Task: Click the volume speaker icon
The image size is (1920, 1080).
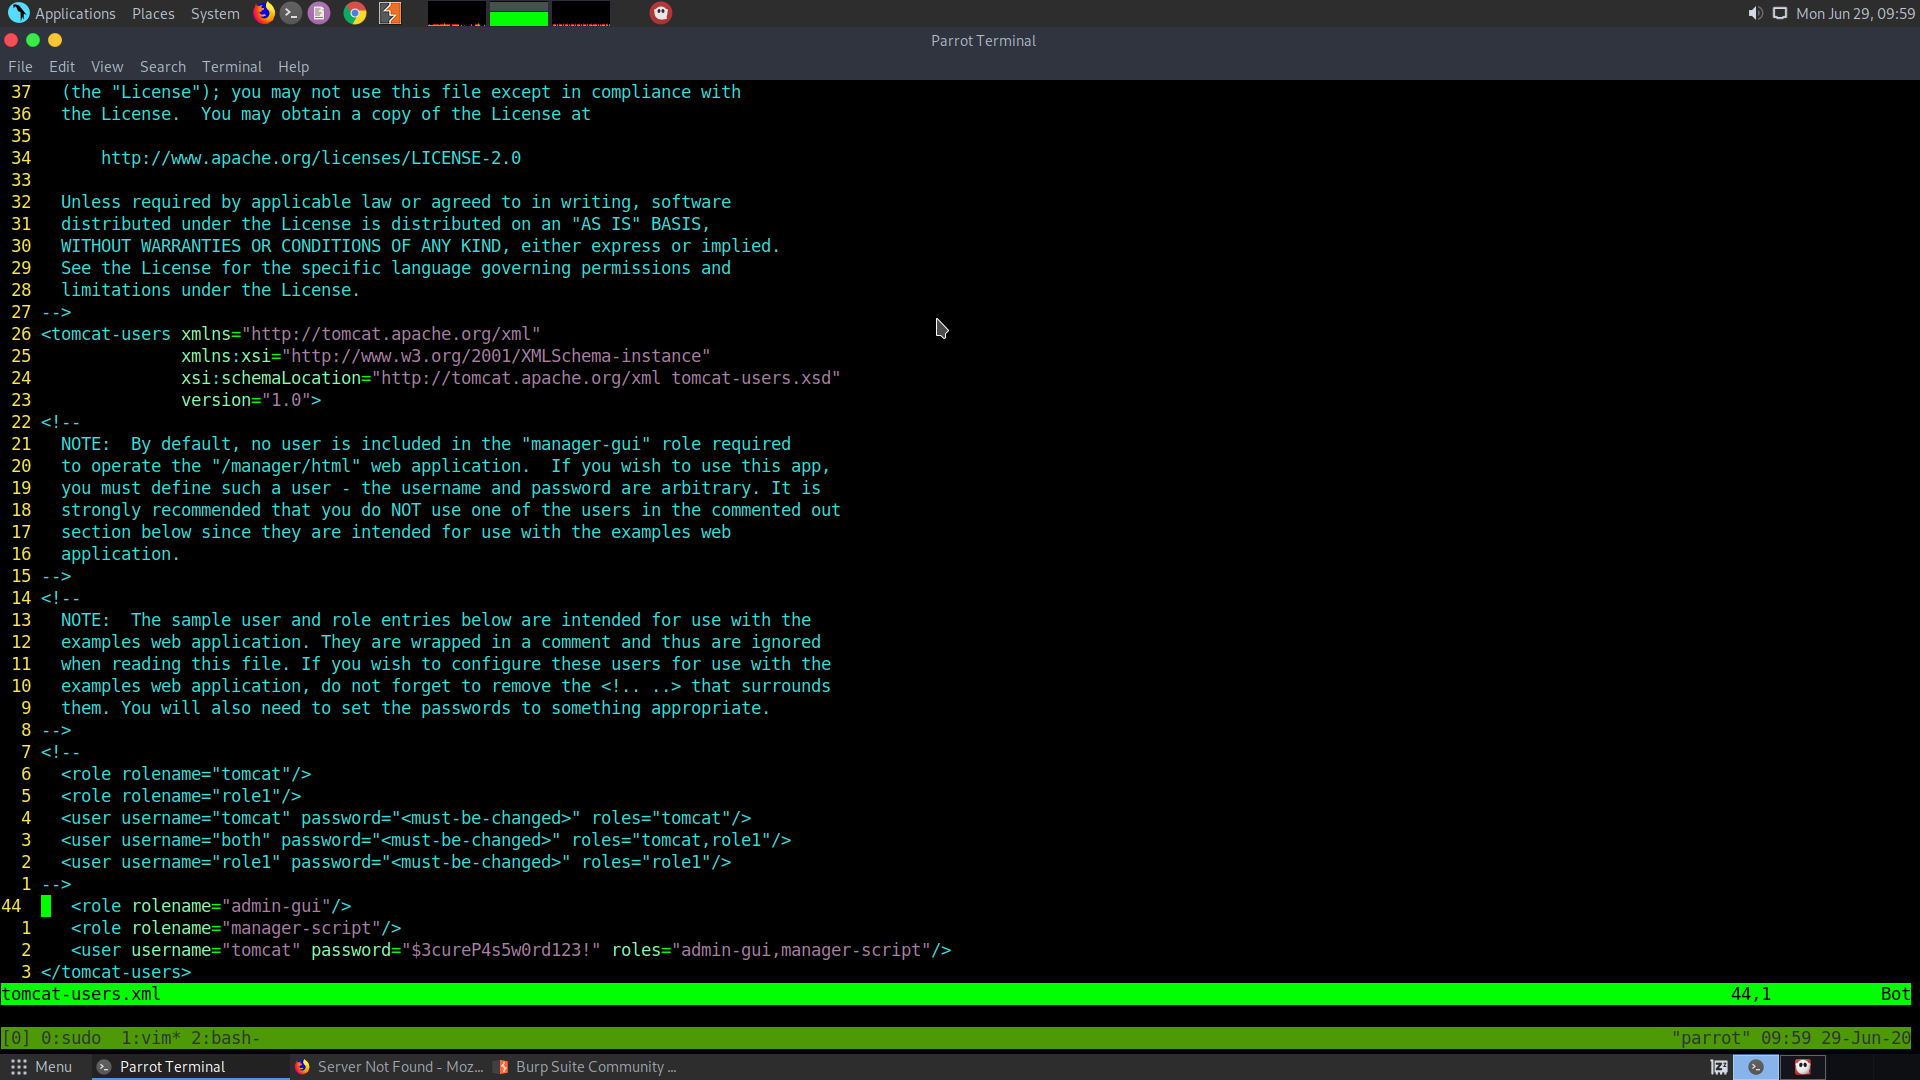Action: [1755, 13]
